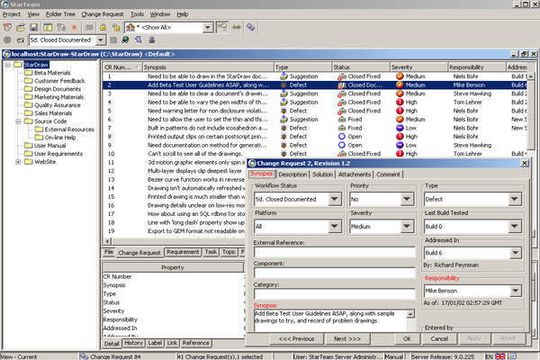Click the filter people icon beside Show All
This screenshot has width=540, height=360.
tap(130, 27)
